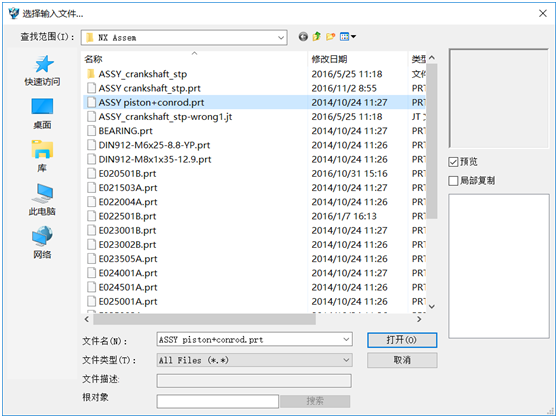The width and height of the screenshot is (558, 418).
Task: Click the Back navigation icon in the toolbar
Action: pyautogui.click(x=303, y=37)
